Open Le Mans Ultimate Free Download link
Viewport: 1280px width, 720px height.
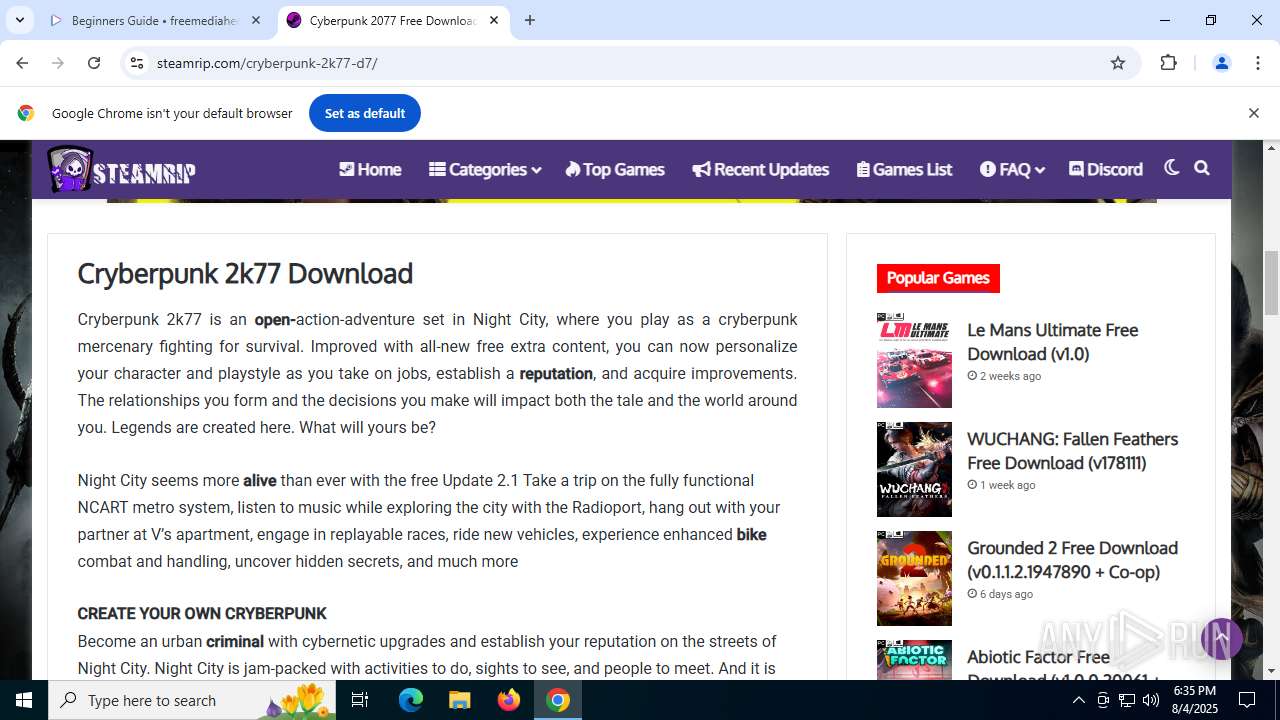(x=1052, y=342)
